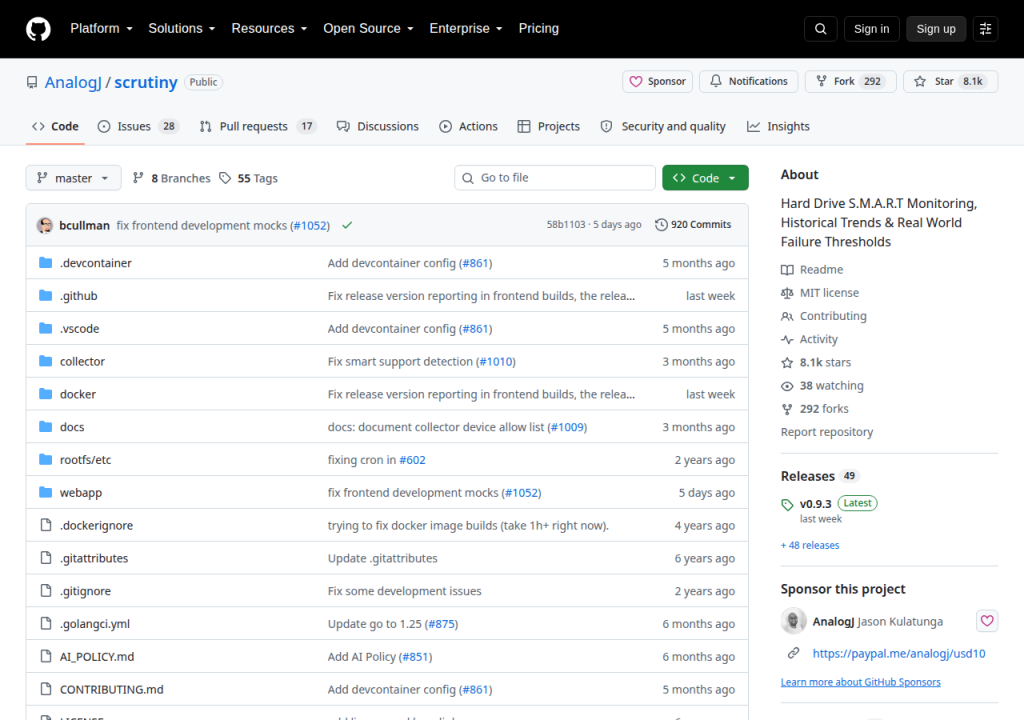
Task: Open the GitHub logo home link
Action: tap(38, 29)
